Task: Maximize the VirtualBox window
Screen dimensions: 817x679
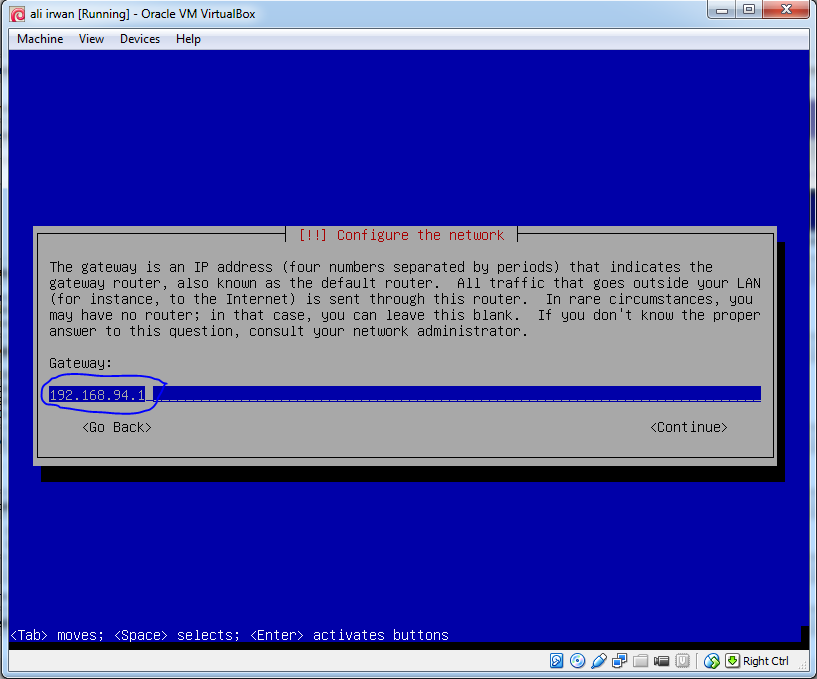Action: pyautogui.click(x=749, y=9)
